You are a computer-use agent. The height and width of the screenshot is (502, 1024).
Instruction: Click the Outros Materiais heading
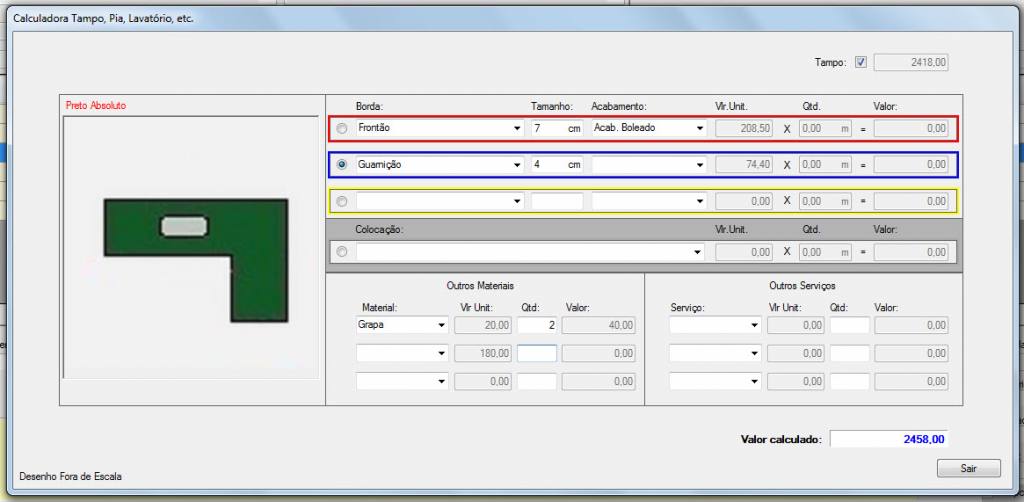pyautogui.click(x=480, y=286)
